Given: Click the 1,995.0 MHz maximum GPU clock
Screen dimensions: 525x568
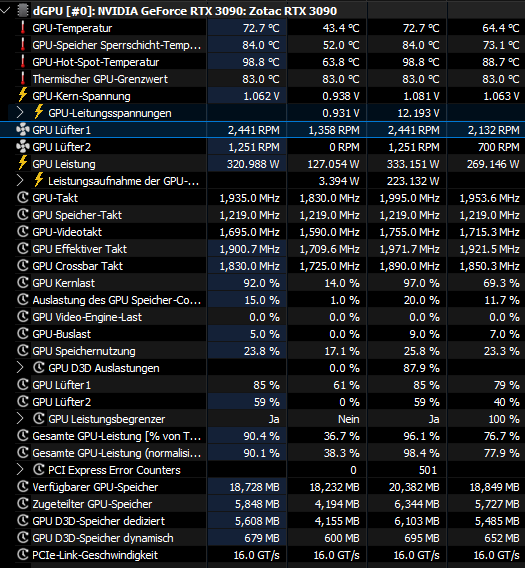Looking at the screenshot, I should click(x=409, y=198).
